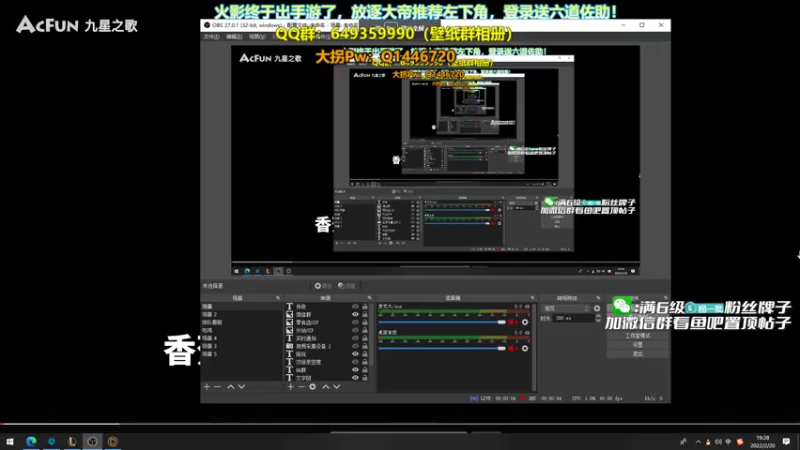
Task: Adjust 麦克风/Aux volume slider handle
Action: pyautogui.click(x=502, y=322)
